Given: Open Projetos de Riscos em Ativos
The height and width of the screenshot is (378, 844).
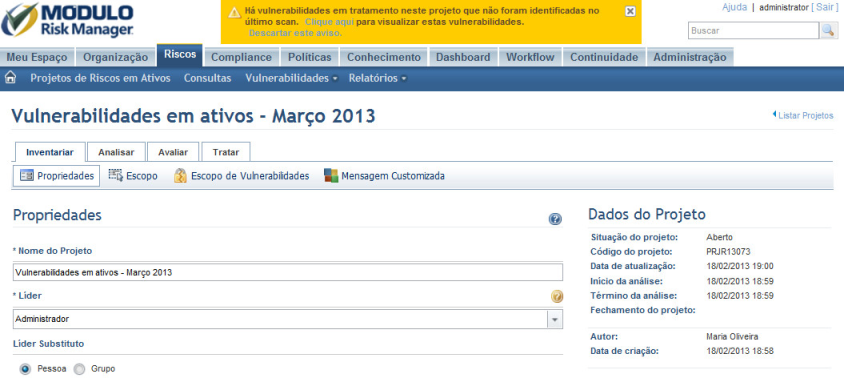Looking at the screenshot, I should click(100, 78).
